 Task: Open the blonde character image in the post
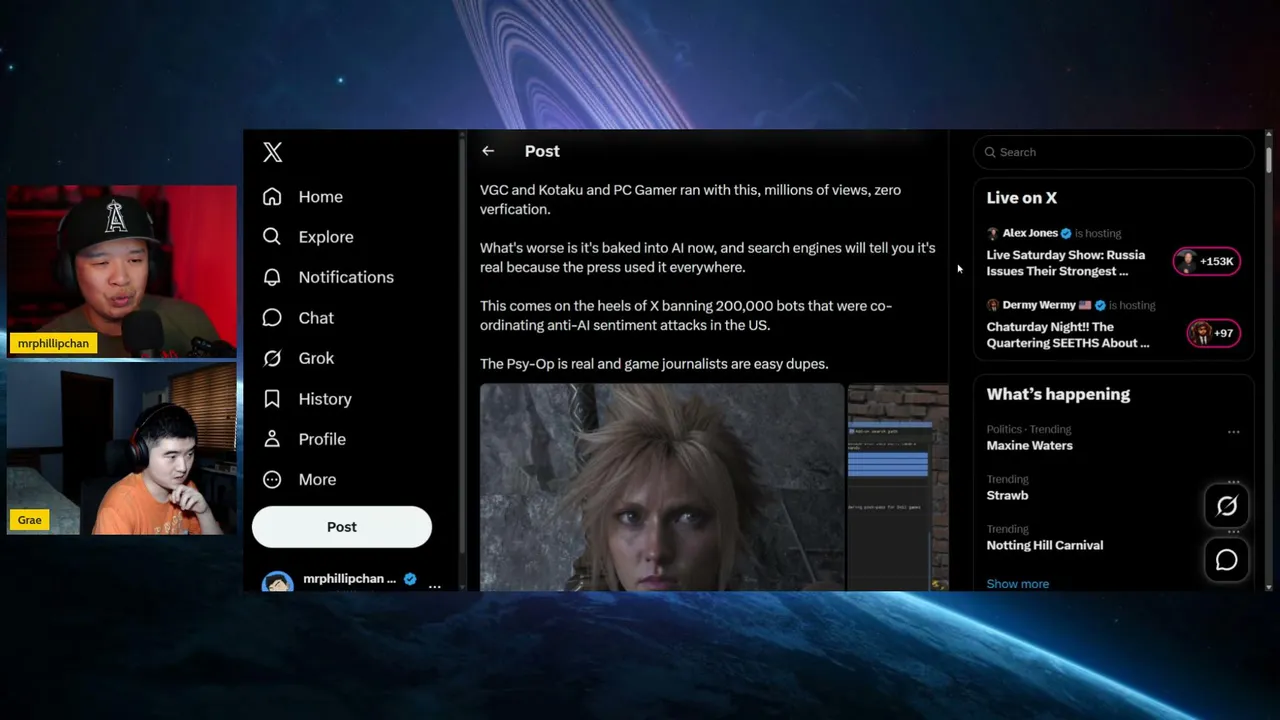pos(662,487)
